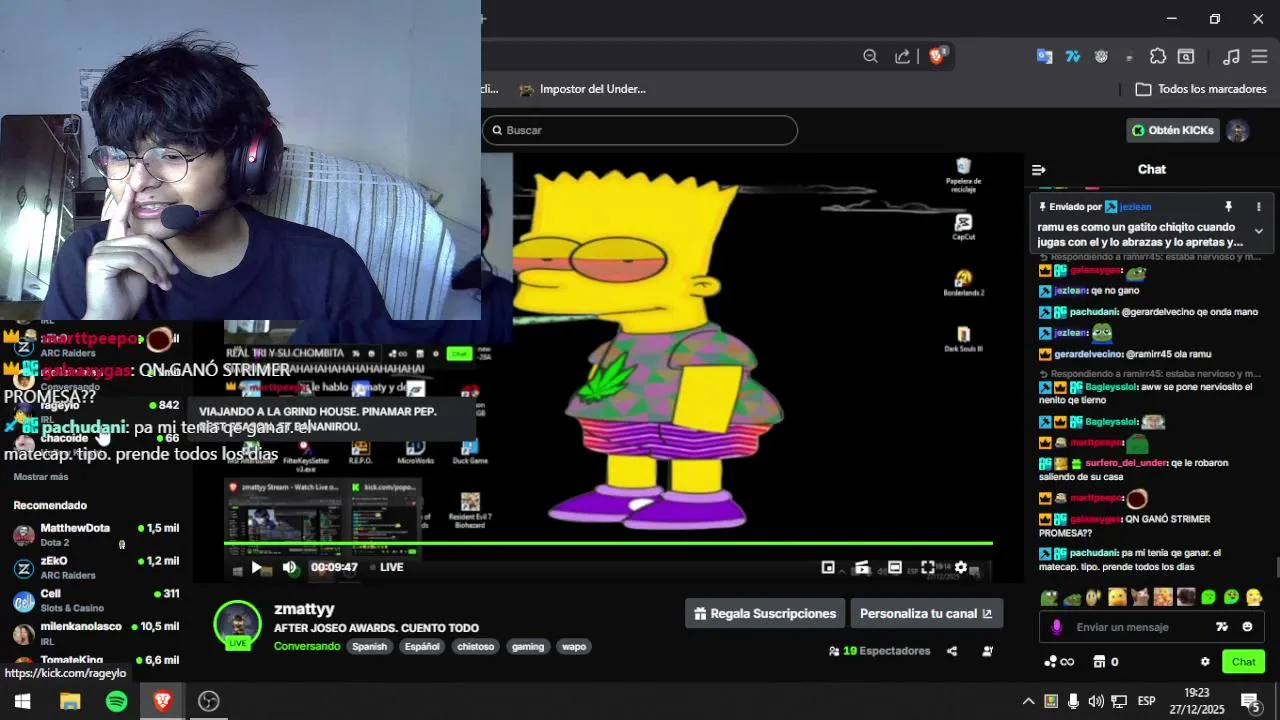The height and width of the screenshot is (720, 1280).
Task: Click the share stream icon
Action: 952,651
